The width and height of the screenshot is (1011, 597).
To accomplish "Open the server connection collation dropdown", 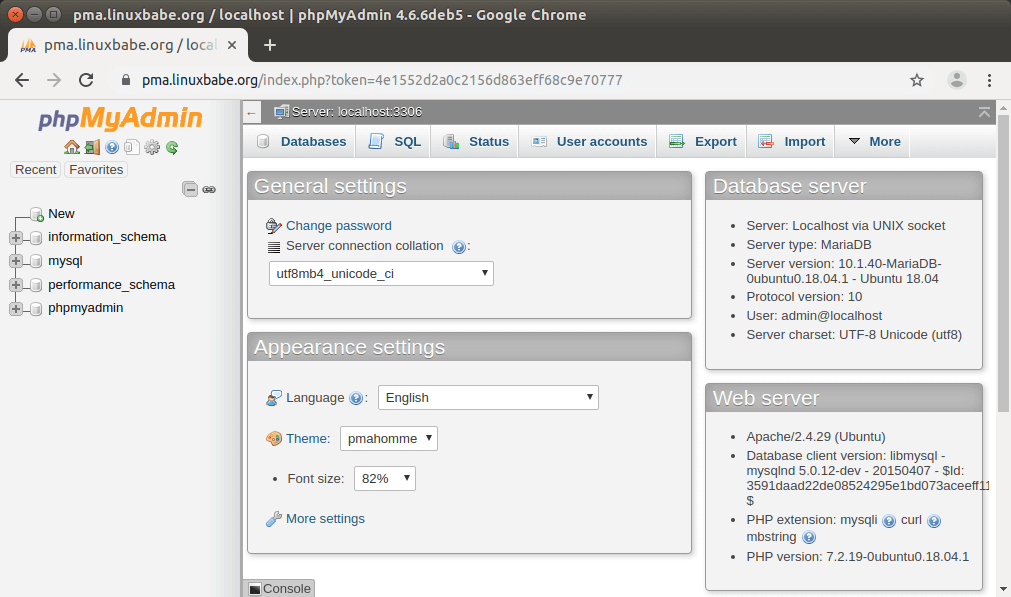I will [x=381, y=273].
